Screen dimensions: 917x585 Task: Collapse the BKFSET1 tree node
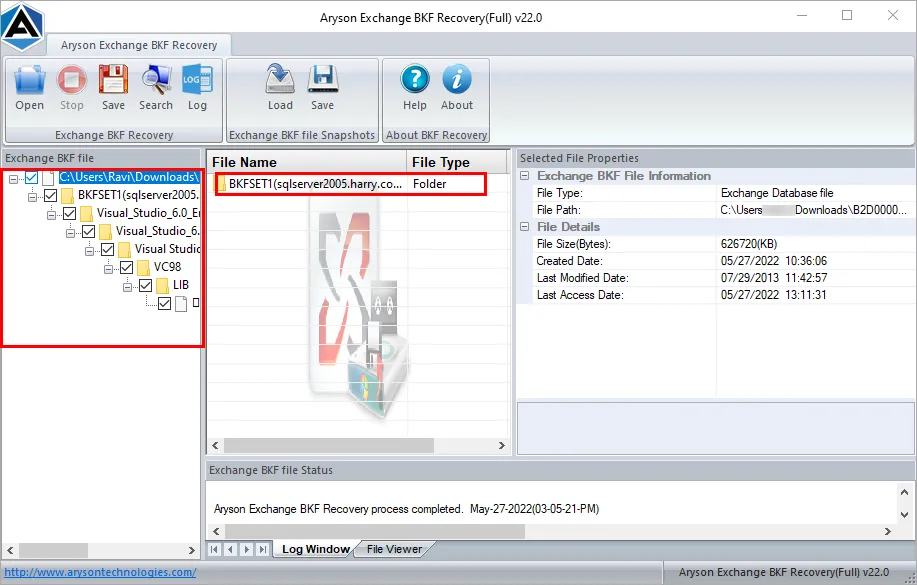34,195
